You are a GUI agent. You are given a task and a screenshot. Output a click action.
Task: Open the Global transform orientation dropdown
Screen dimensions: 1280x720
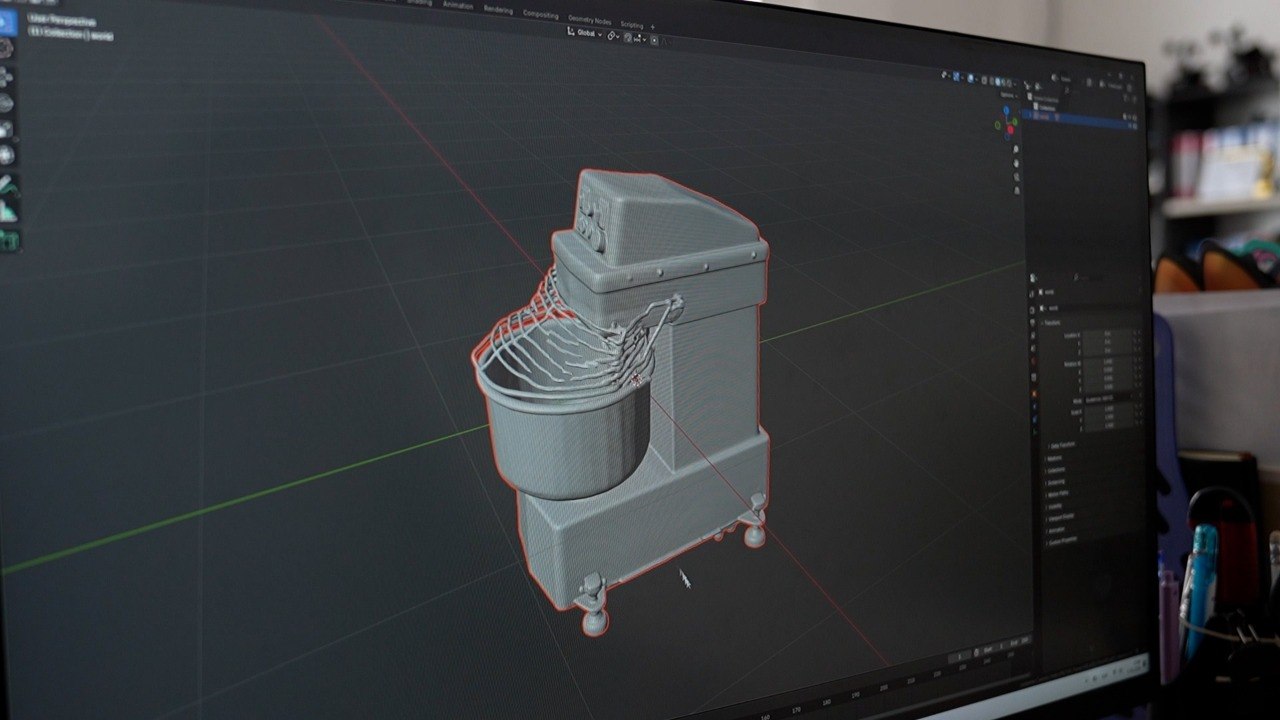tap(585, 33)
